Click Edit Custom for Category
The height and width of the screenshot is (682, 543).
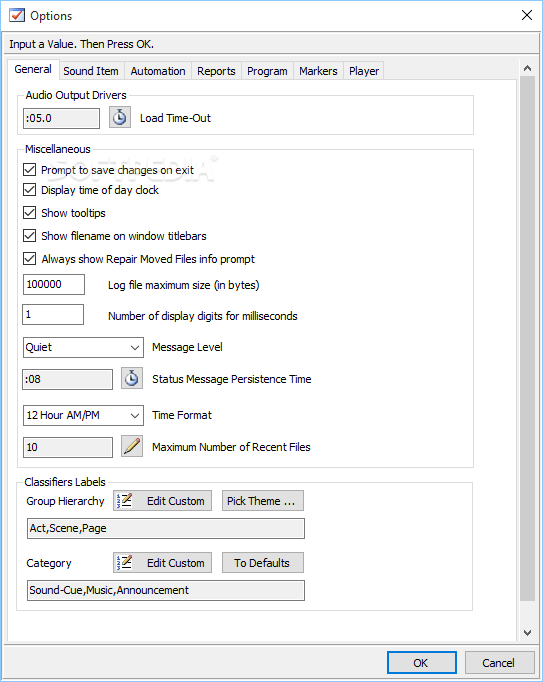coord(162,563)
